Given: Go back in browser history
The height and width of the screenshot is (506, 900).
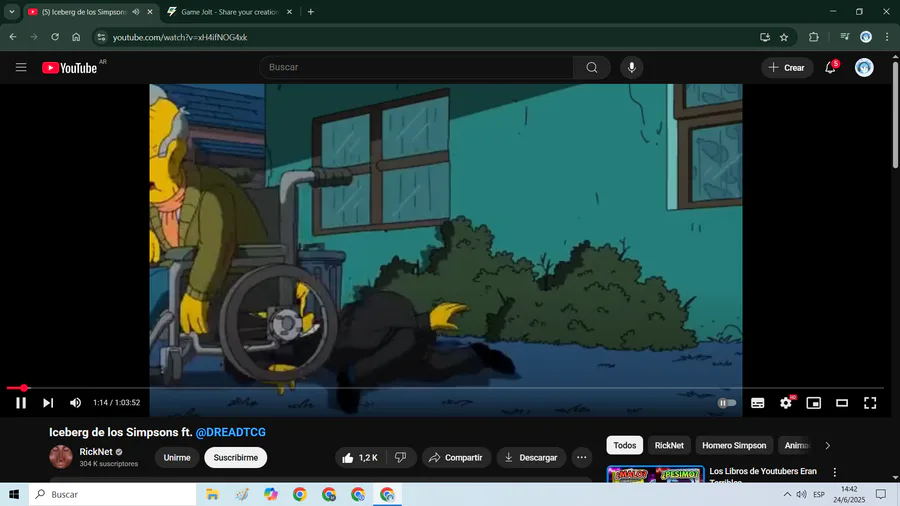Looking at the screenshot, I should click(x=13, y=37).
